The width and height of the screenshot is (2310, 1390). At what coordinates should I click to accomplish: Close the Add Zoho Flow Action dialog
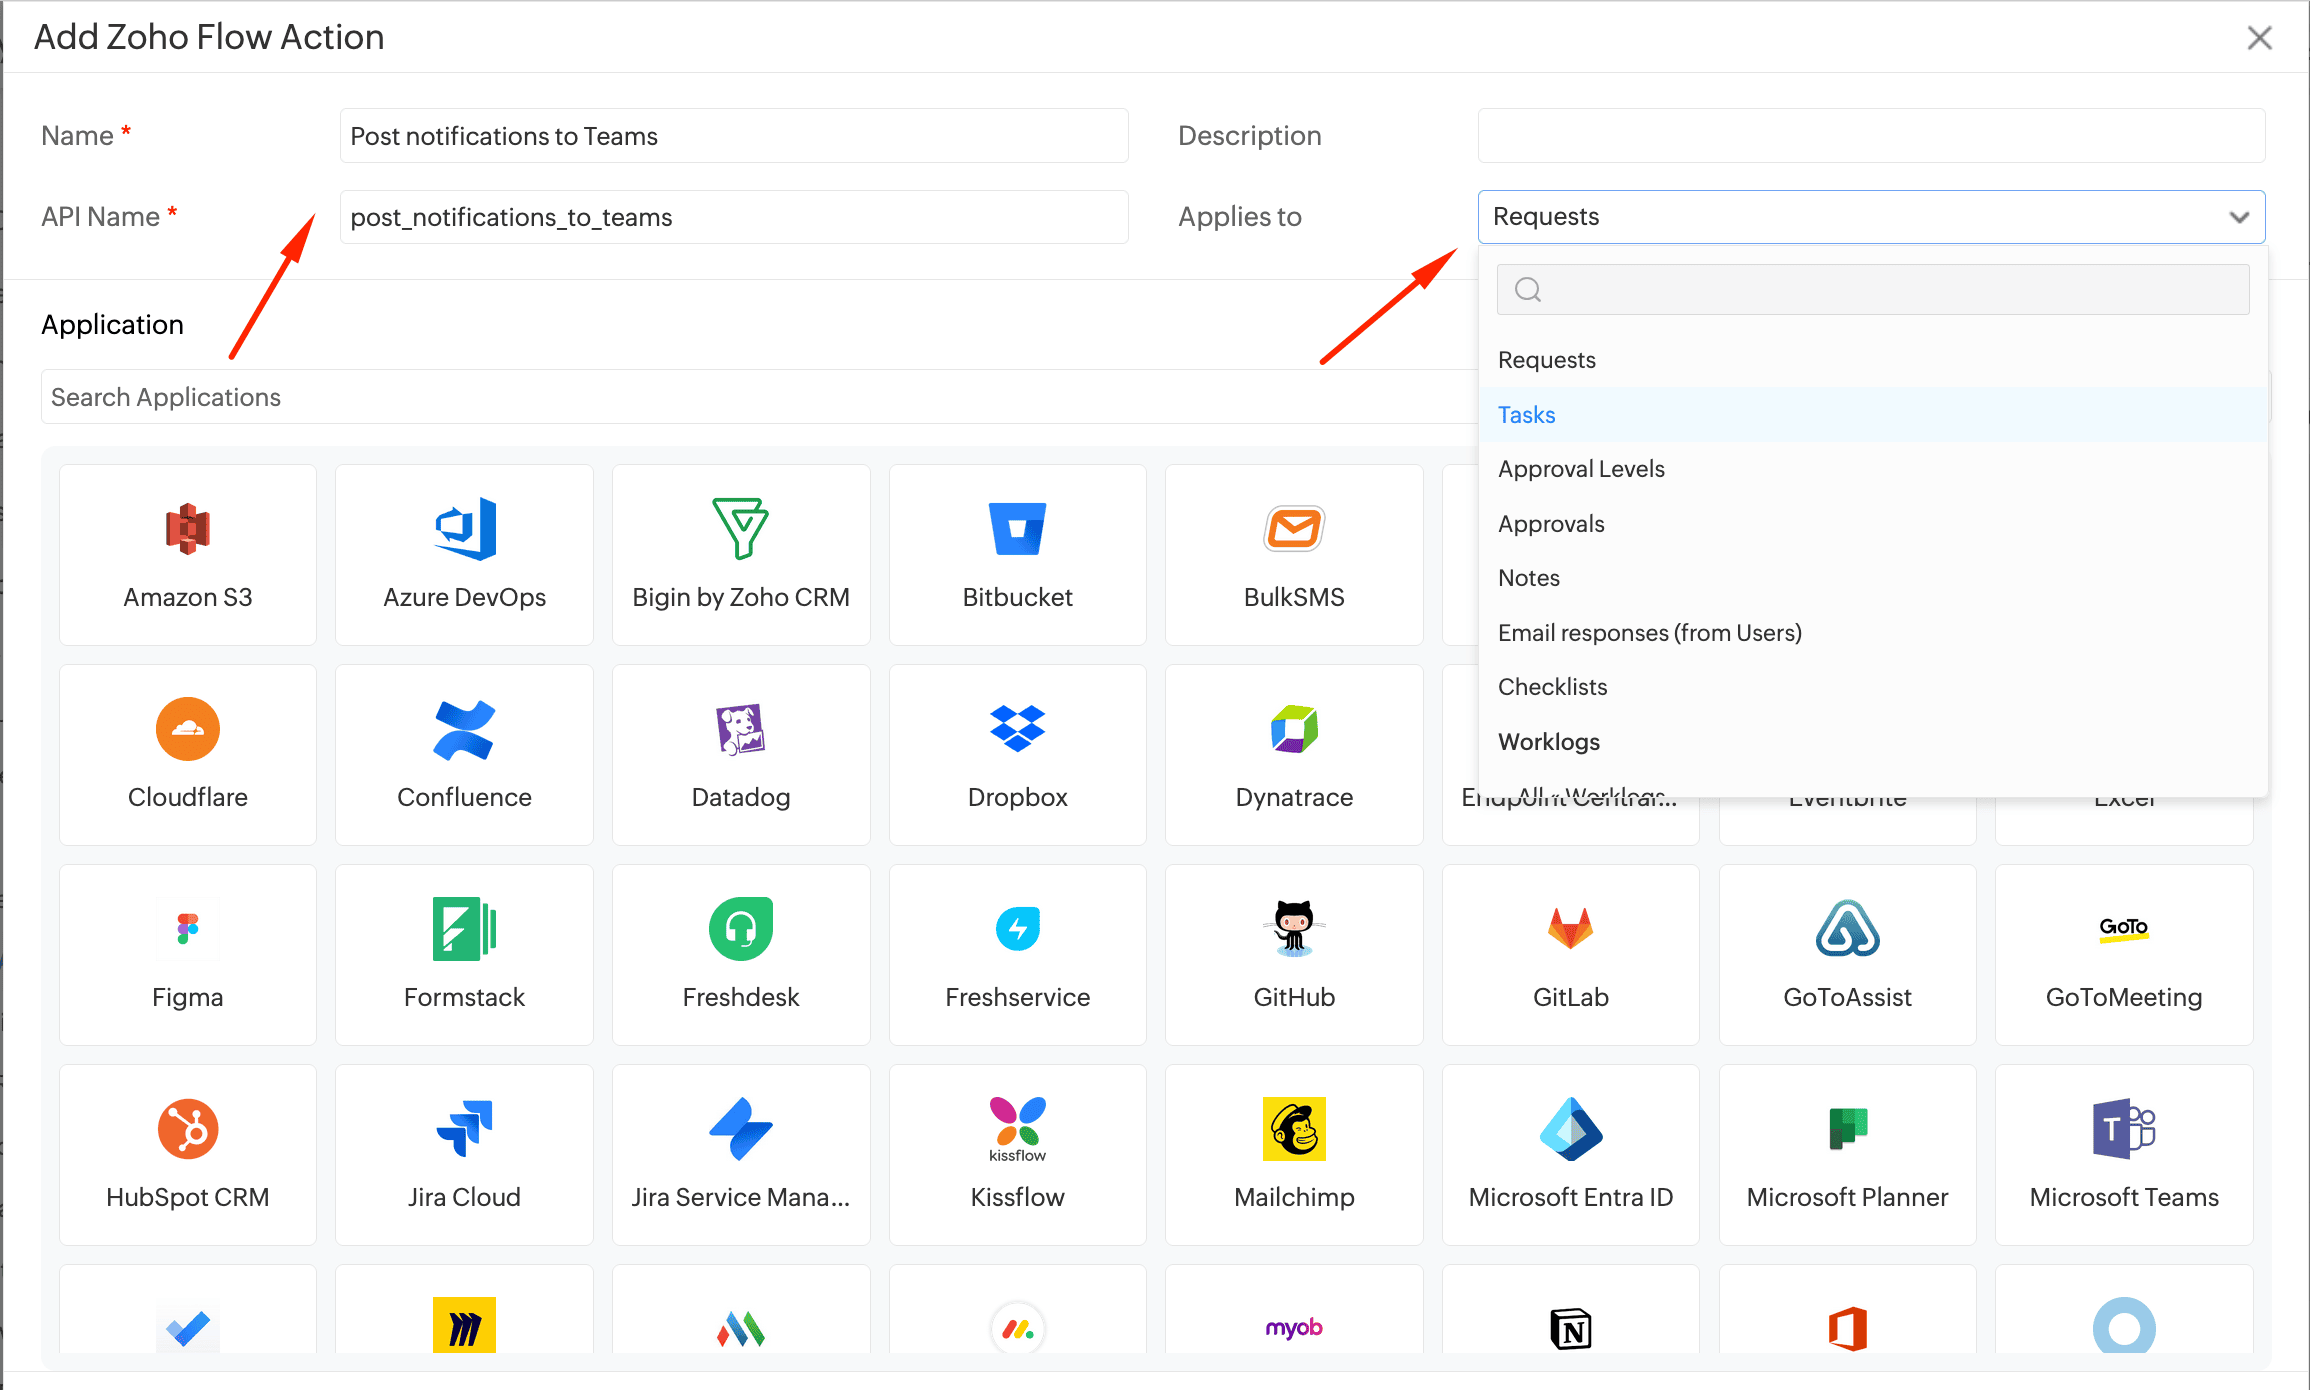click(2259, 38)
